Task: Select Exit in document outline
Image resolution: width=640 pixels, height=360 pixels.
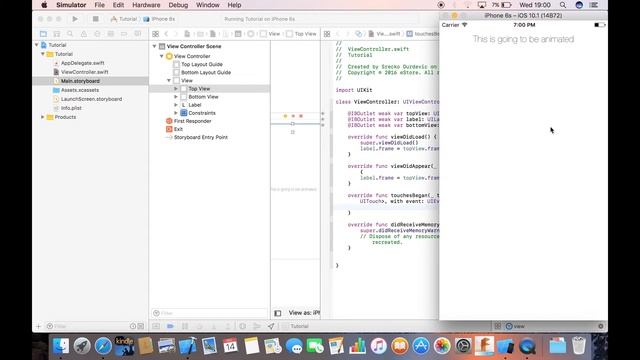Action: click(x=178, y=129)
